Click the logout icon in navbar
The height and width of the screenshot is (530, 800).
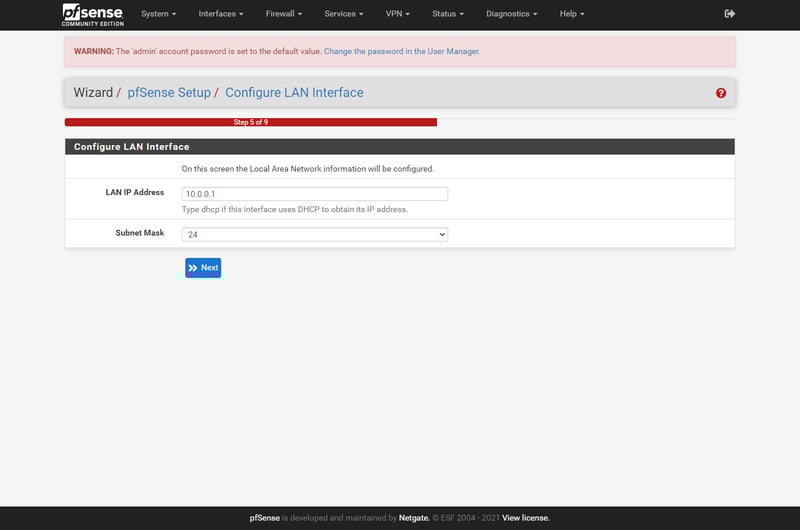730,14
